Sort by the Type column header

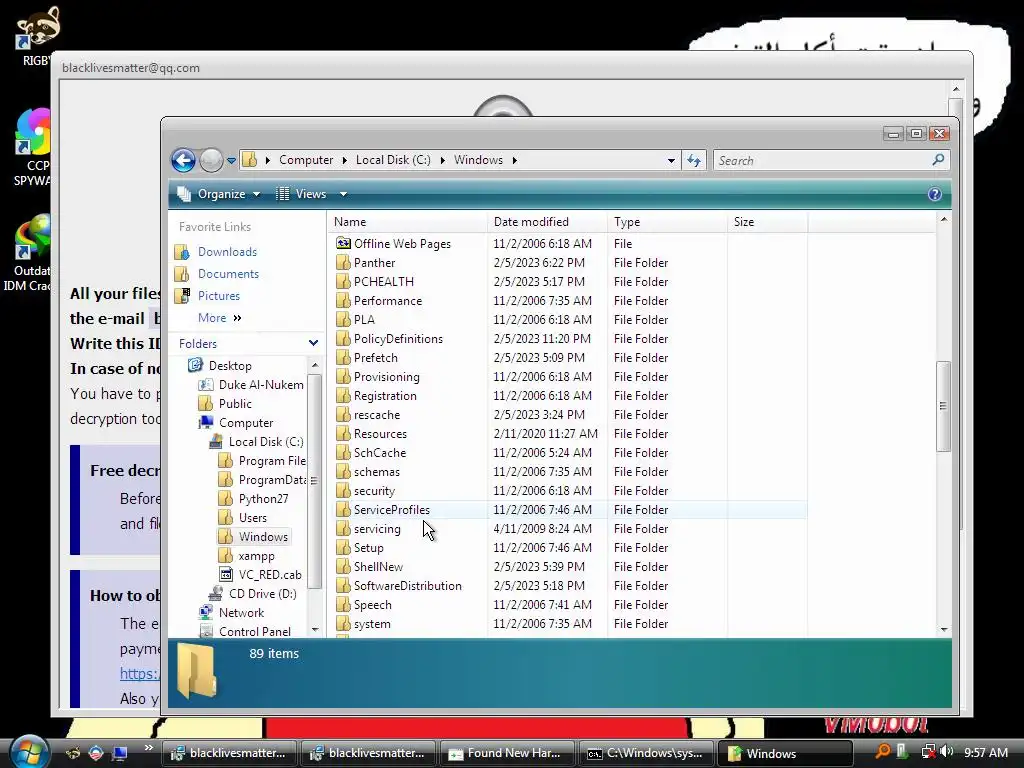pyautogui.click(x=667, y=222)
